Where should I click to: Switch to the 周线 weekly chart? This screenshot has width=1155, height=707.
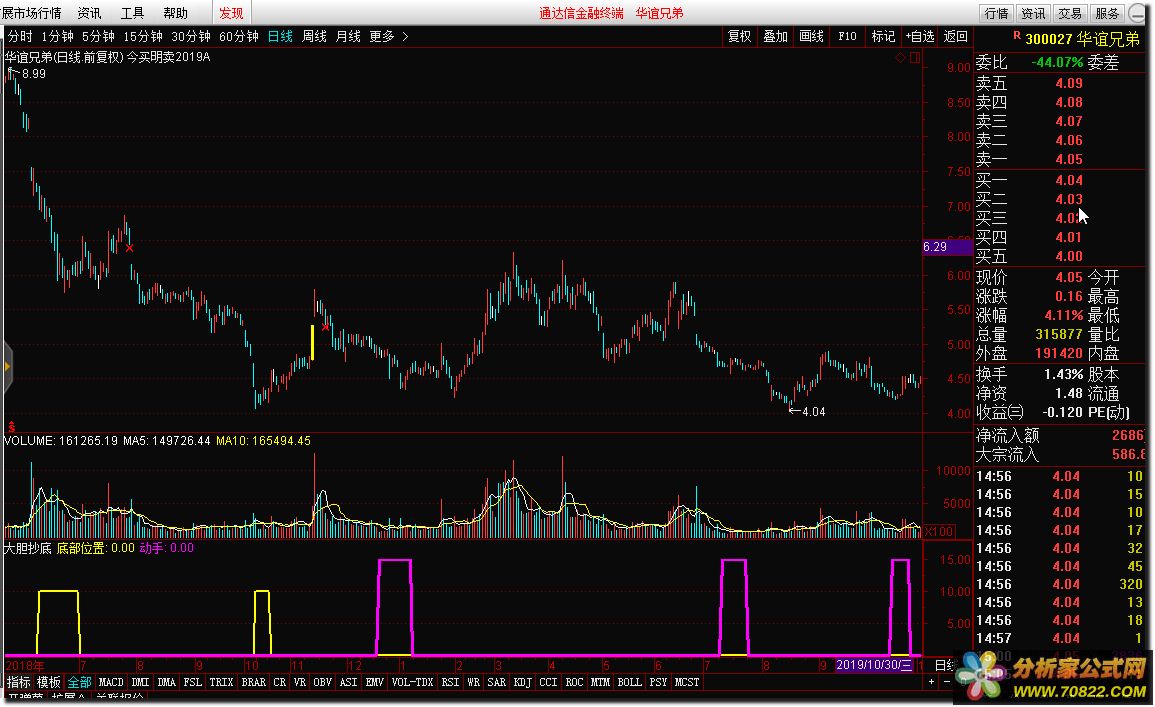[x=314, y=36]
